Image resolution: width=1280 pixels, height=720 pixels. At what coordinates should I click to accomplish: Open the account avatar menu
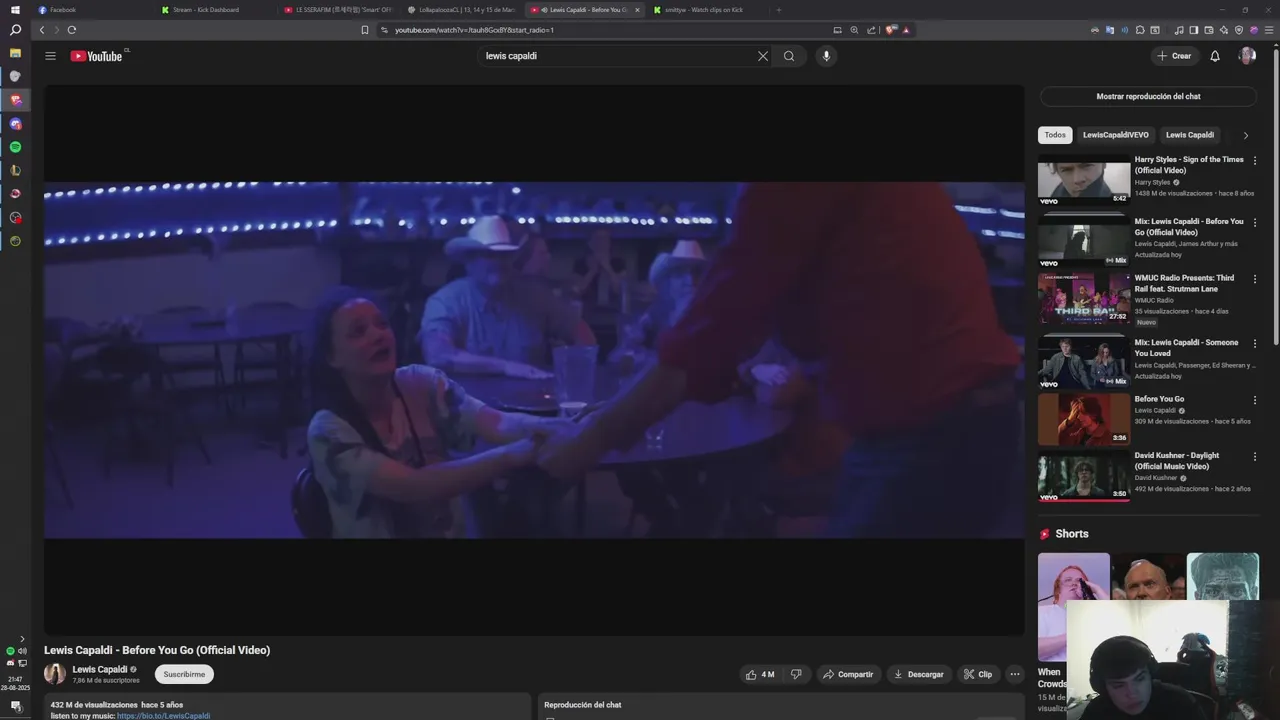pyautogui.click(x=1247, y=56)
